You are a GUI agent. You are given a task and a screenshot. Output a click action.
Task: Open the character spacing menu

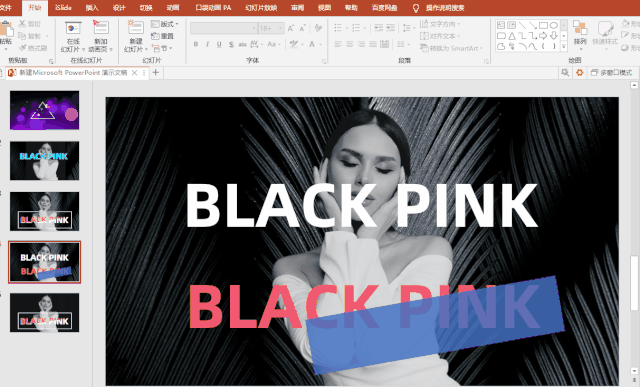pos(256,44)
